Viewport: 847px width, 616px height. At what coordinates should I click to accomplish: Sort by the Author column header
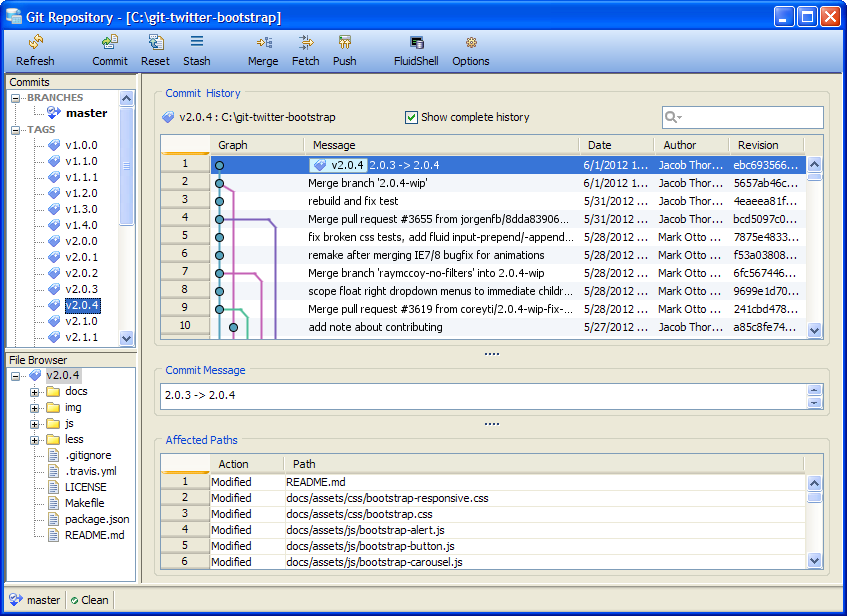(692, 145)
